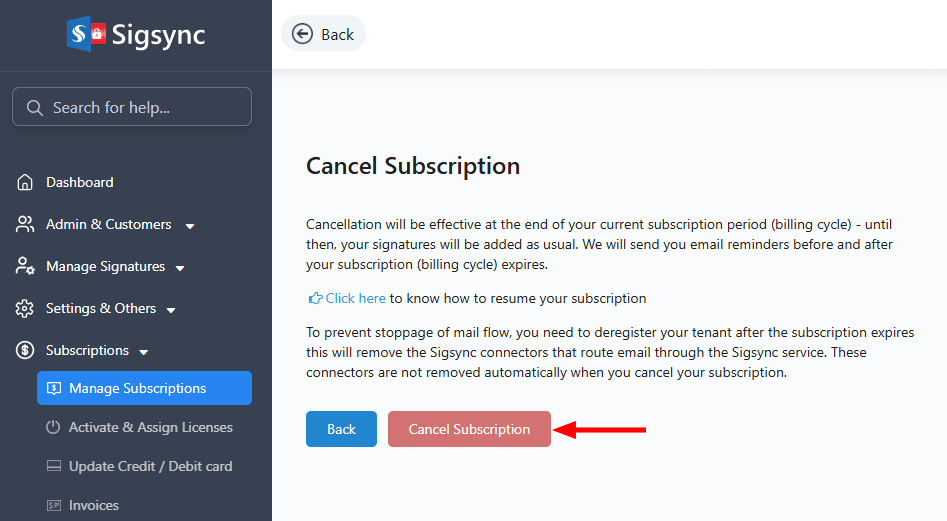
Task: Click the Manage Signatures user icon
Action: [x=25, y=267]
